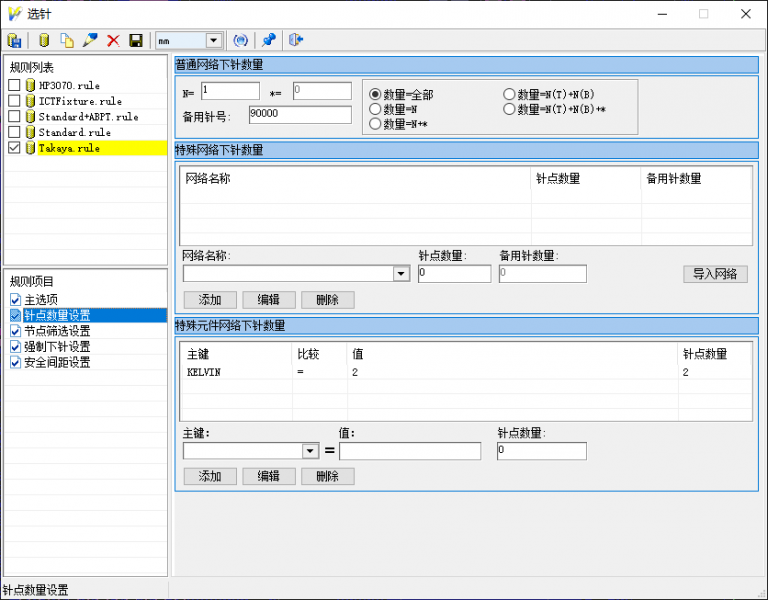The image size is (768, 600).
Task: Open the 主选项 rule item
Action: coord(41,300)
